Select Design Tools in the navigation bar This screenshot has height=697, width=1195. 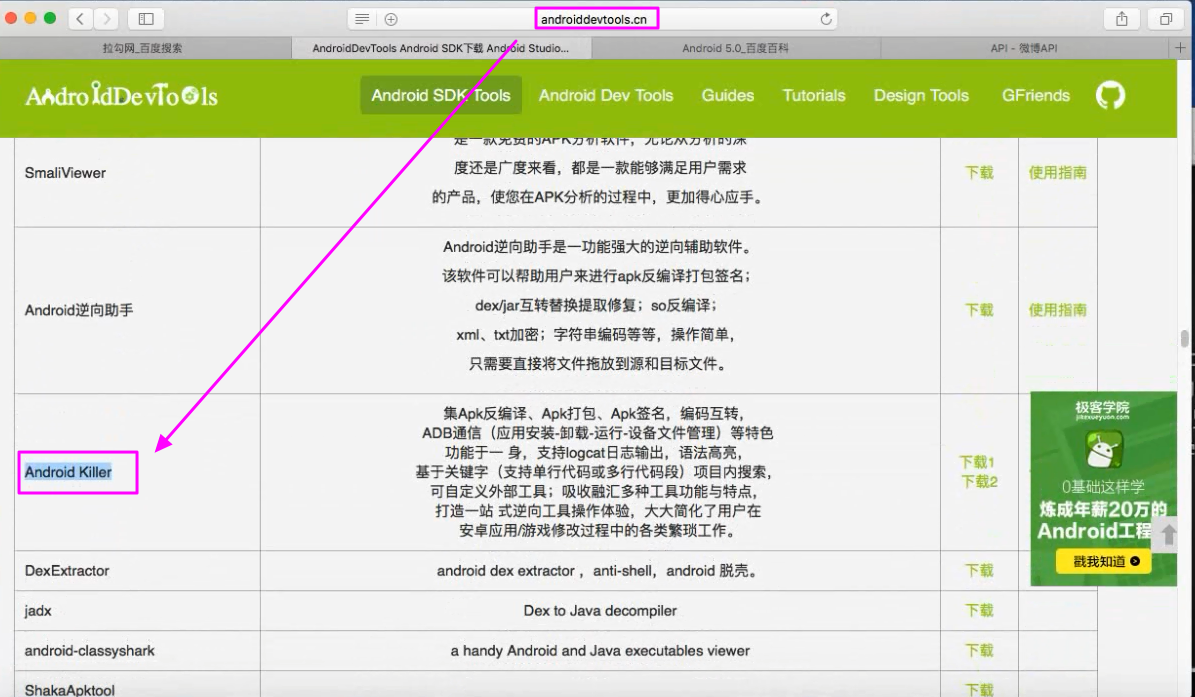(x=920, y=96)
